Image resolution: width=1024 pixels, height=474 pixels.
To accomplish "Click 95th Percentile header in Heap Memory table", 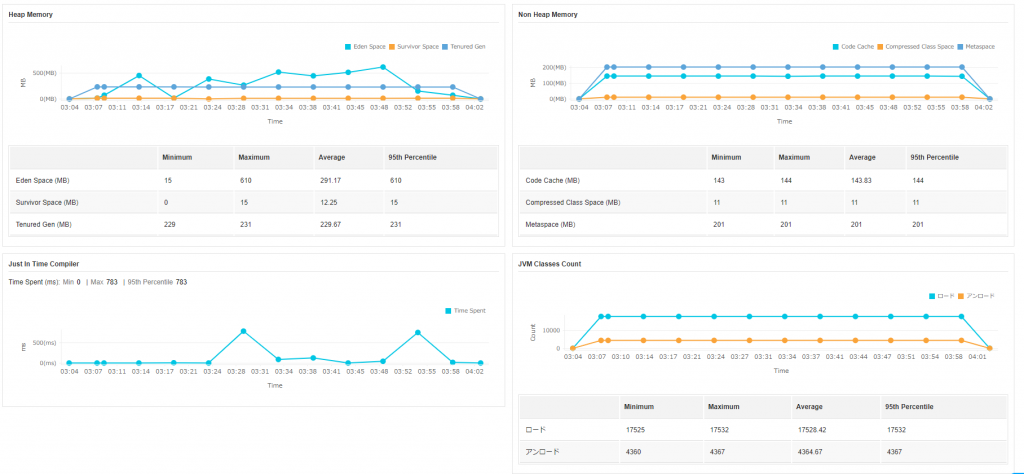I will pos(412,158).
